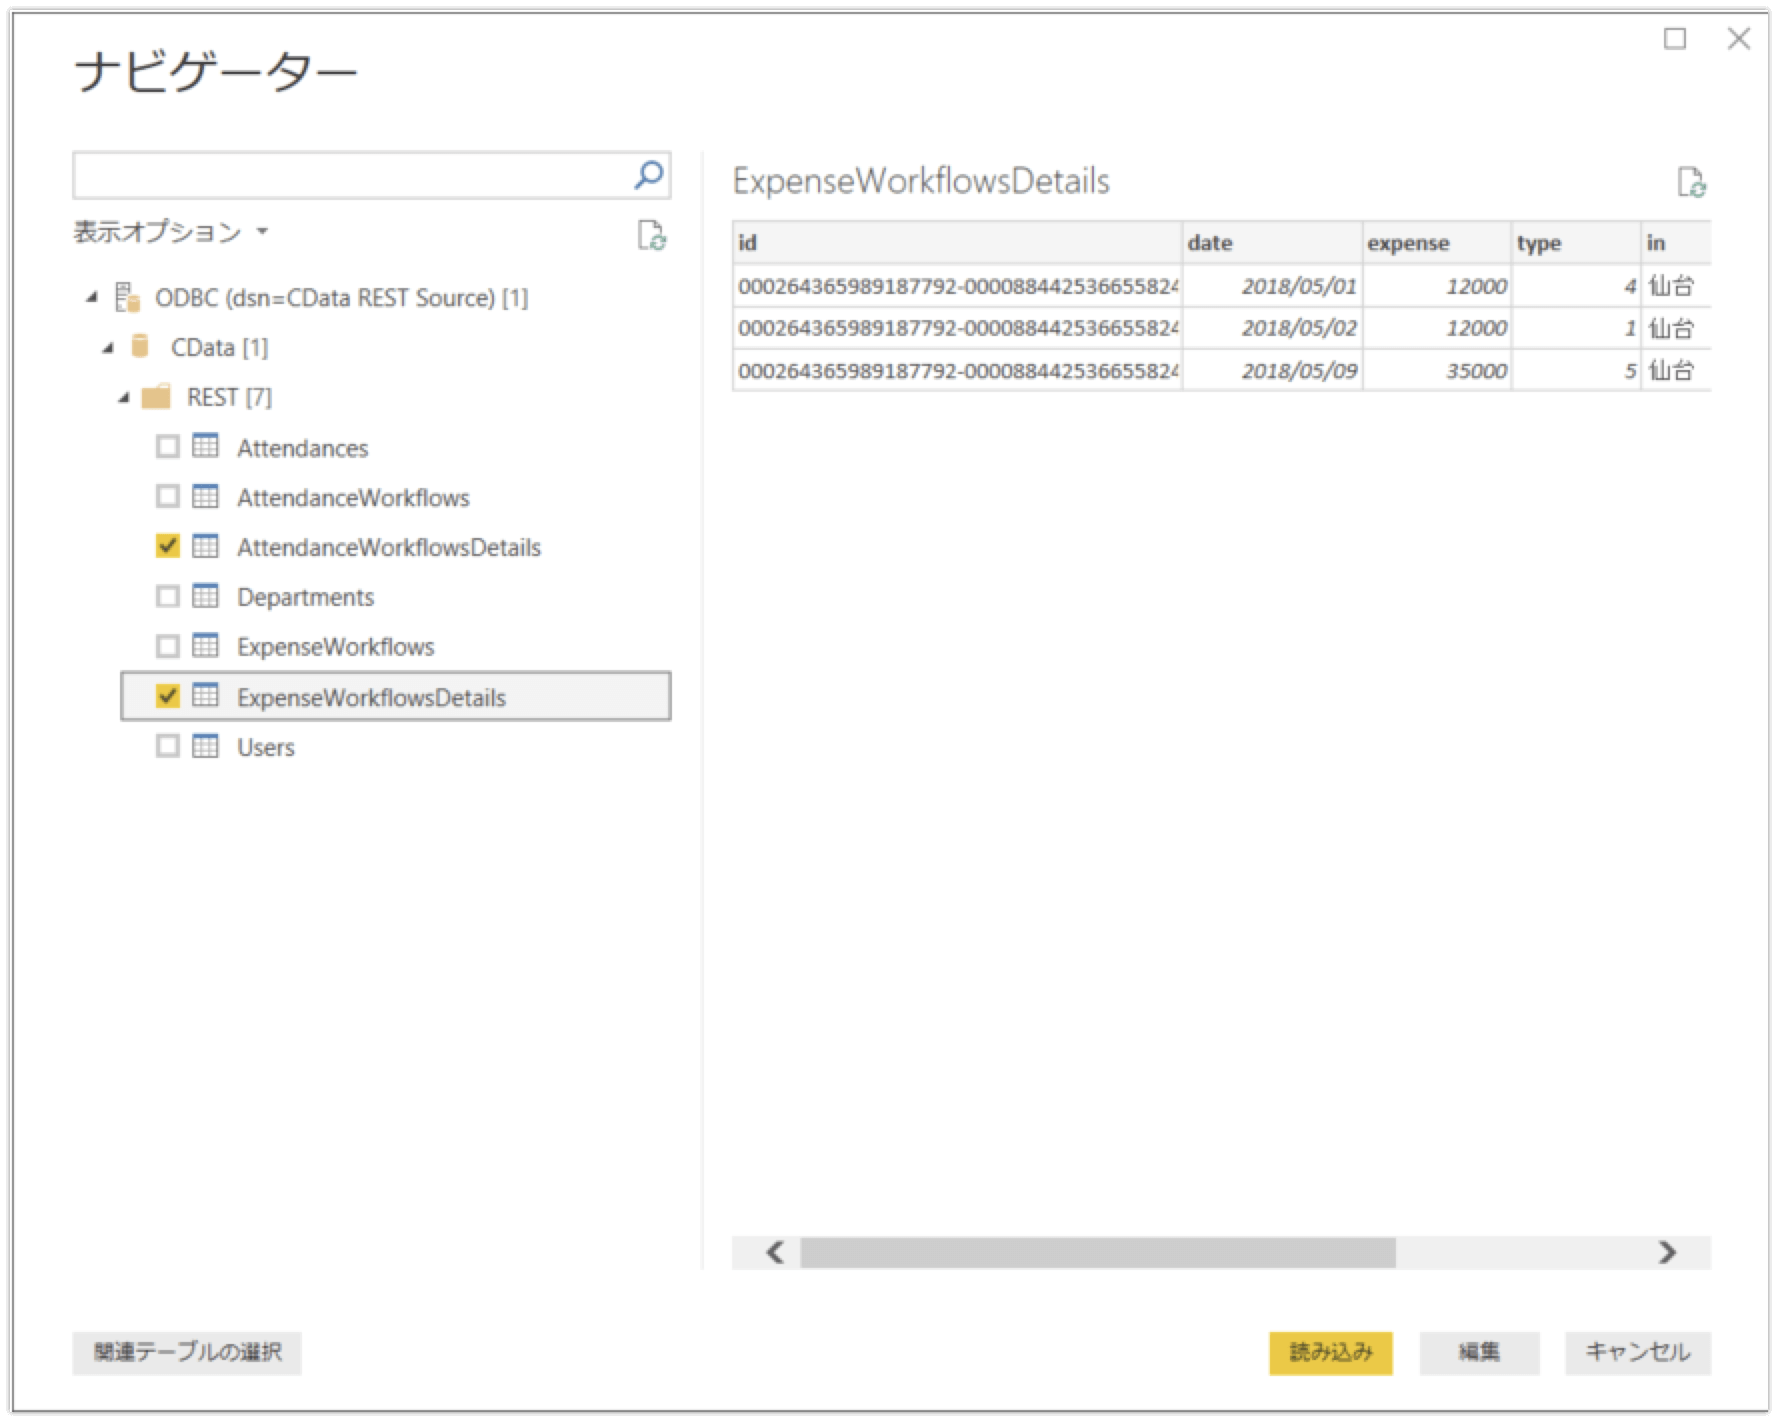
Task: Select the Departments tree item
Action: (x=305, y=598)
